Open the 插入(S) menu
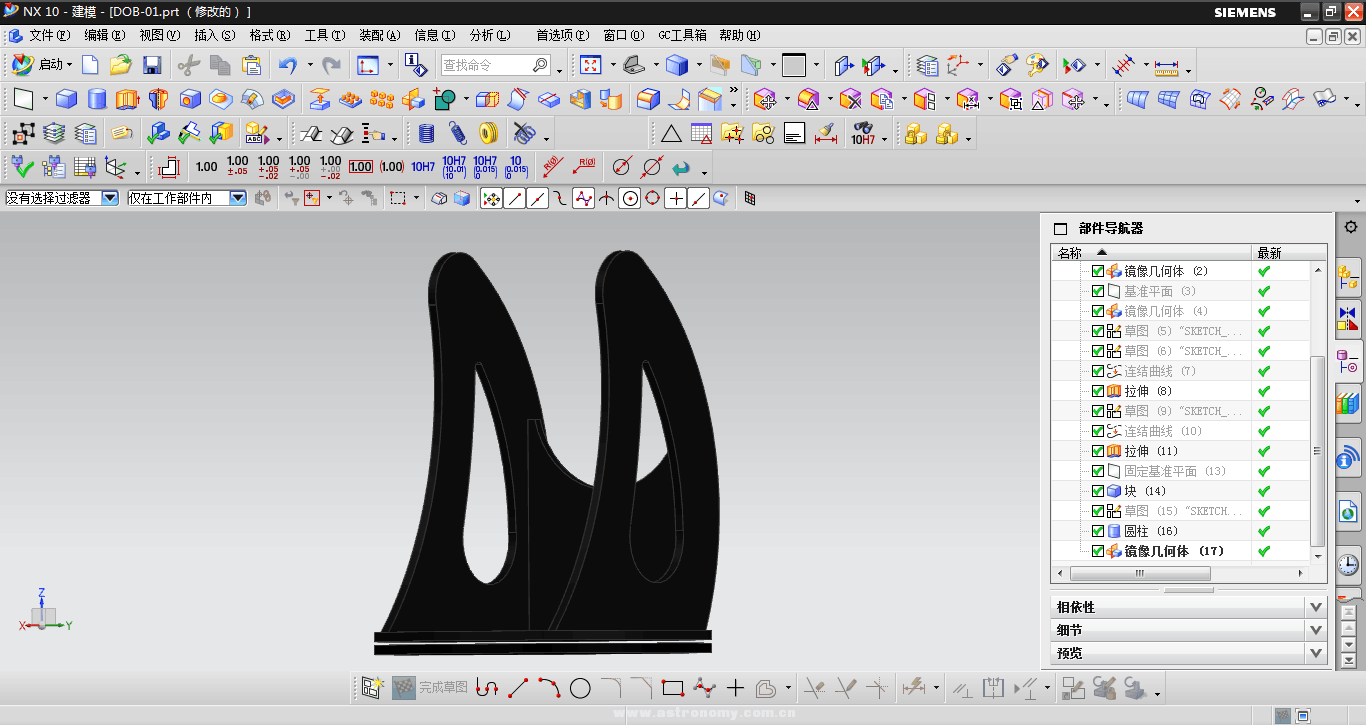Screen dimensions: 1366x725 point(215,35)
